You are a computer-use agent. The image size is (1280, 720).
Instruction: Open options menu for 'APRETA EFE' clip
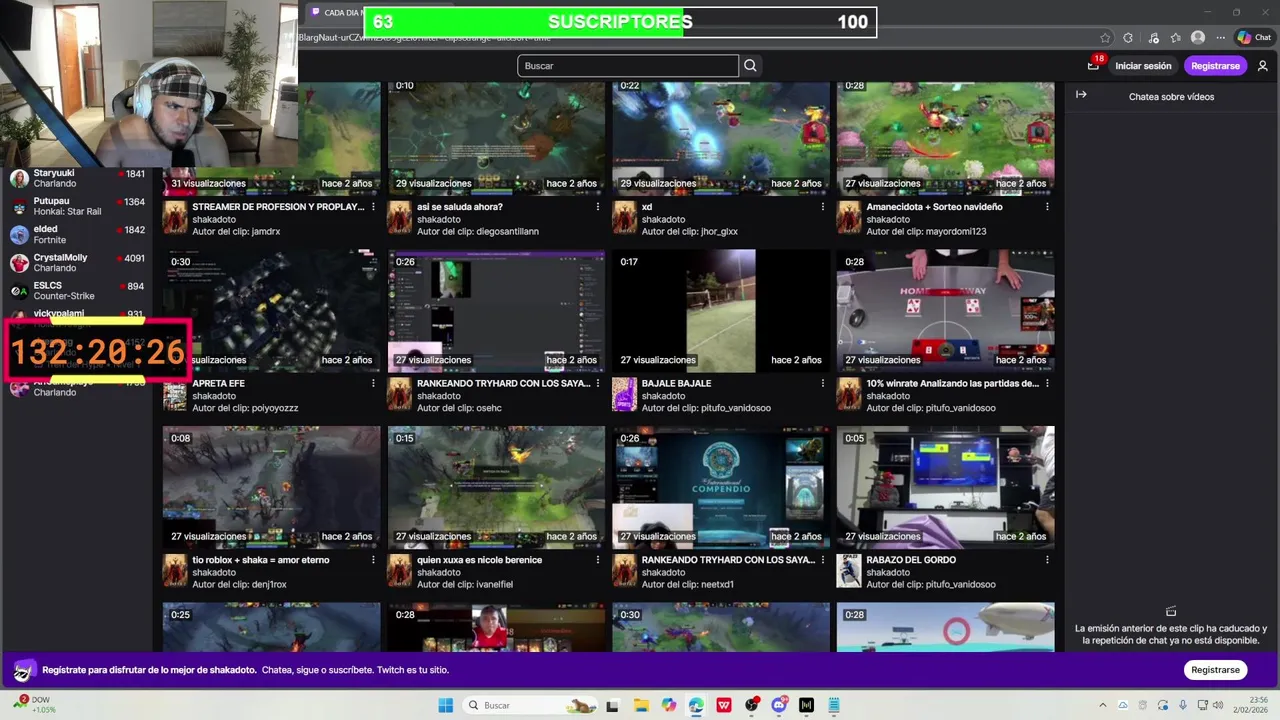pyautogui.click(x=373, y=383)
